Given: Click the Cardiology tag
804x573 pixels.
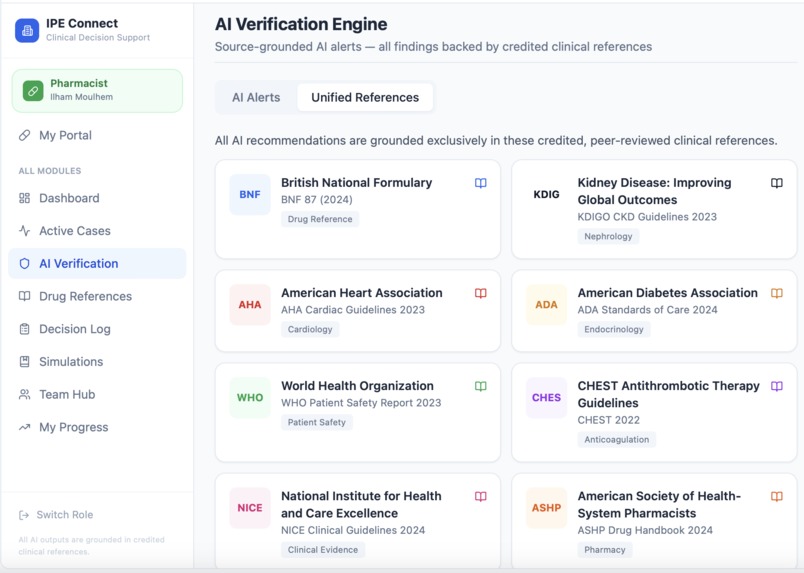Looking at the screenshot, I should tap(310, 329).
